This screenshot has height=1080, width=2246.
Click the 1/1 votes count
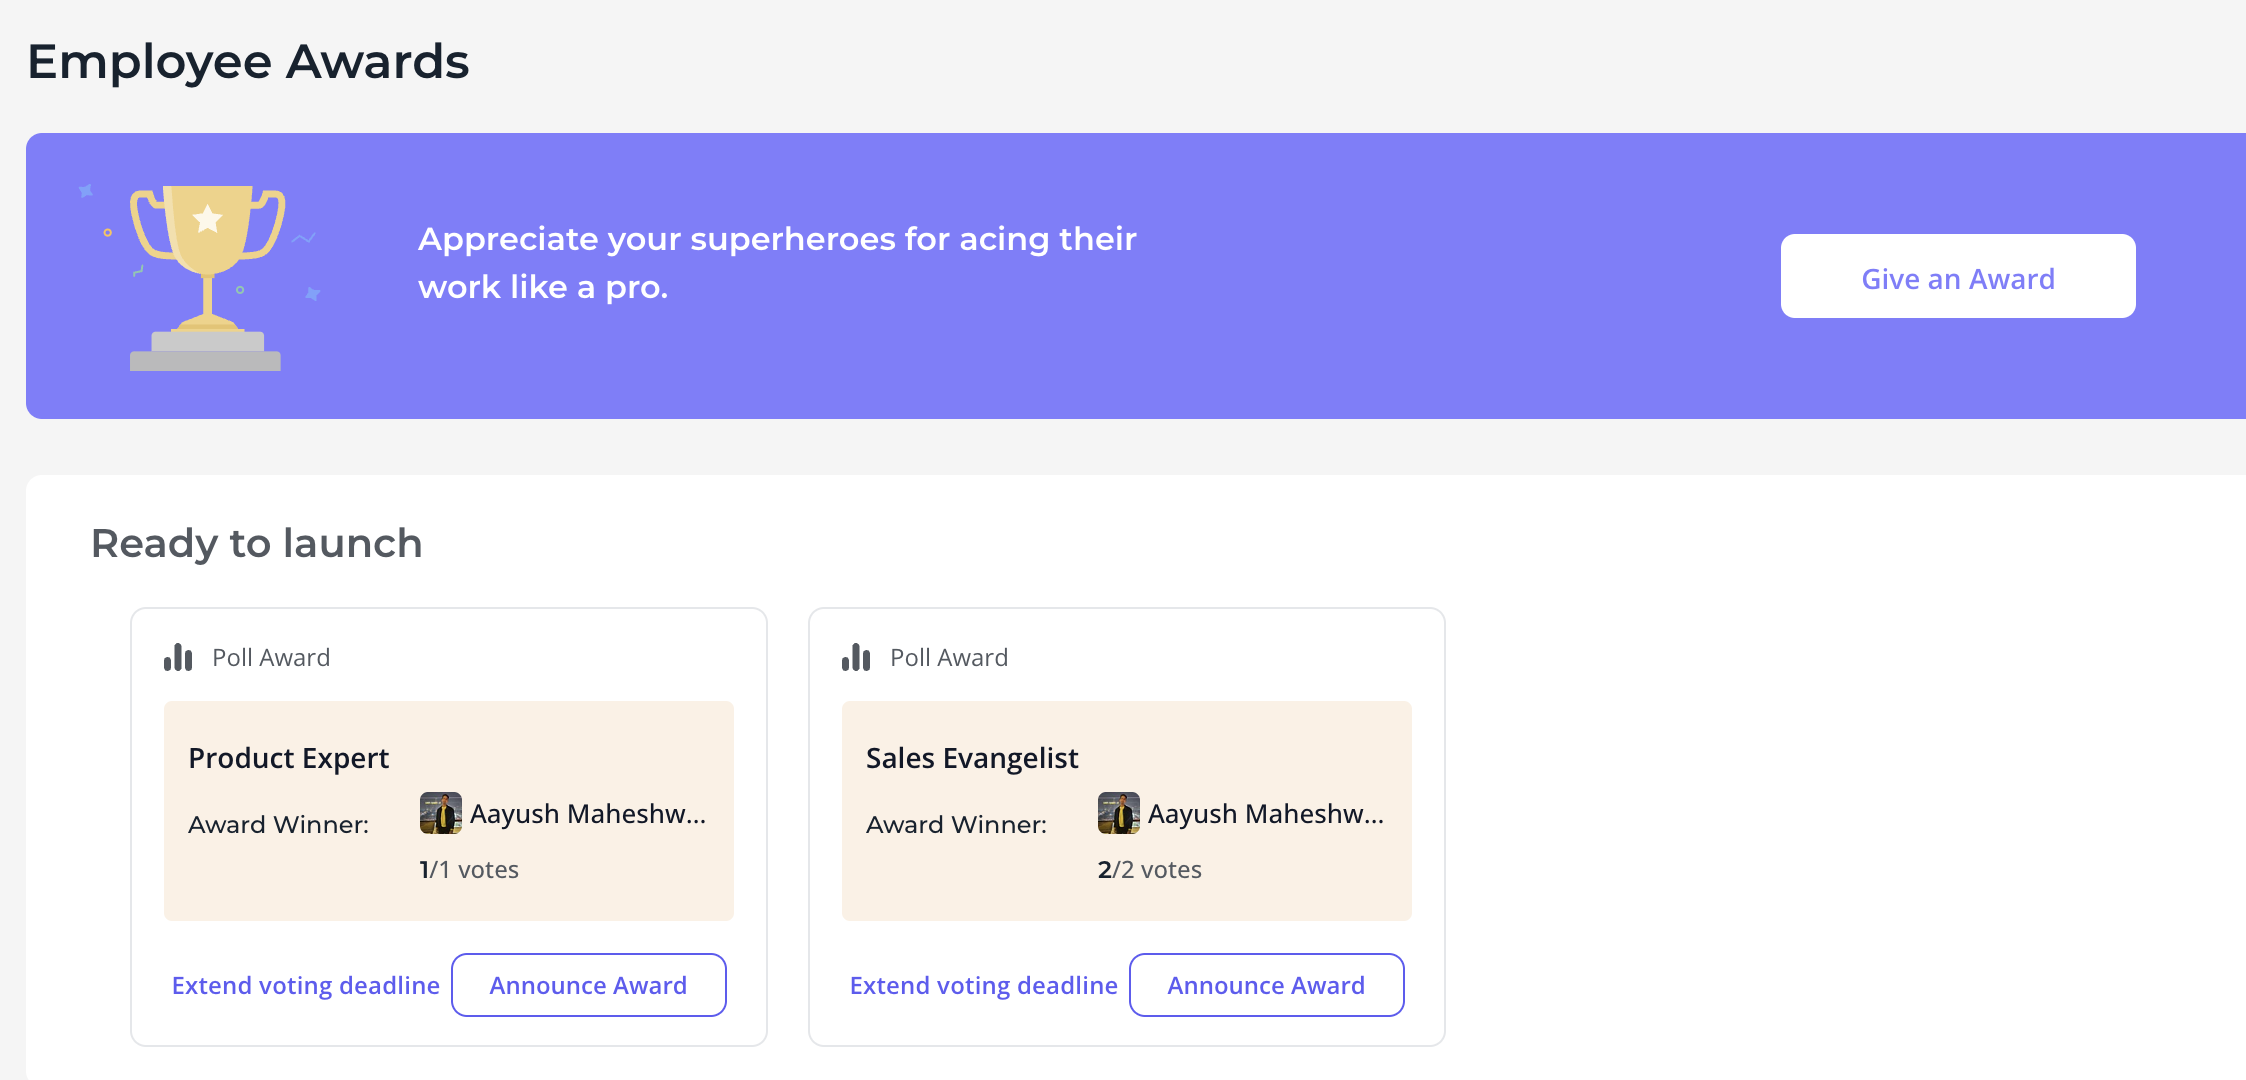[469, 869]
